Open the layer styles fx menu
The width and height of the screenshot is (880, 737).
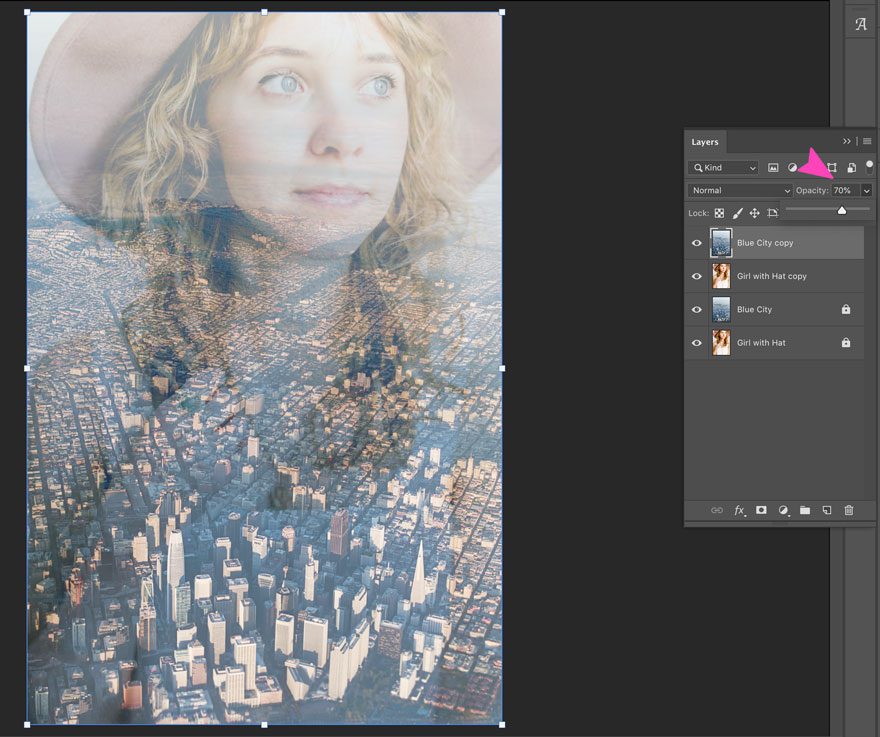[x=739, y=511]
